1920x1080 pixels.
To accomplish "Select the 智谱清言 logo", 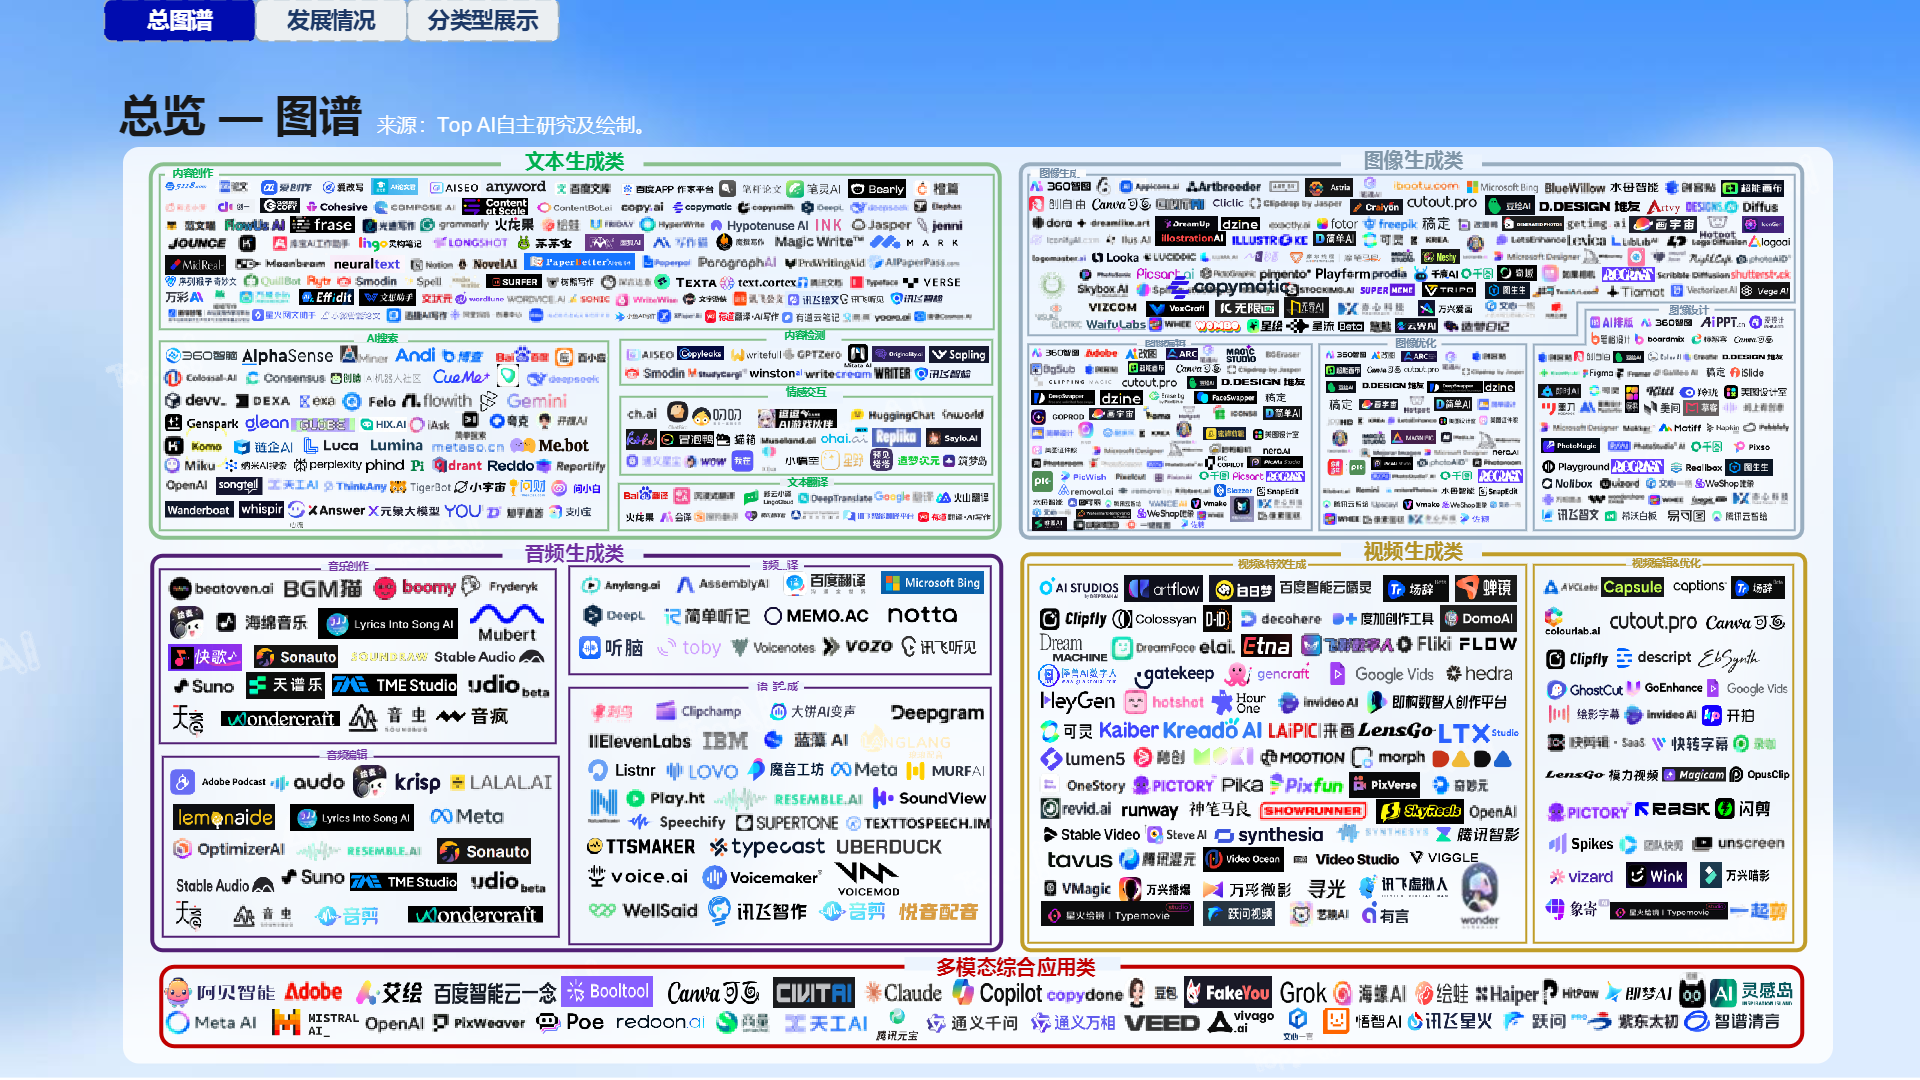I will (1731, 1021).
